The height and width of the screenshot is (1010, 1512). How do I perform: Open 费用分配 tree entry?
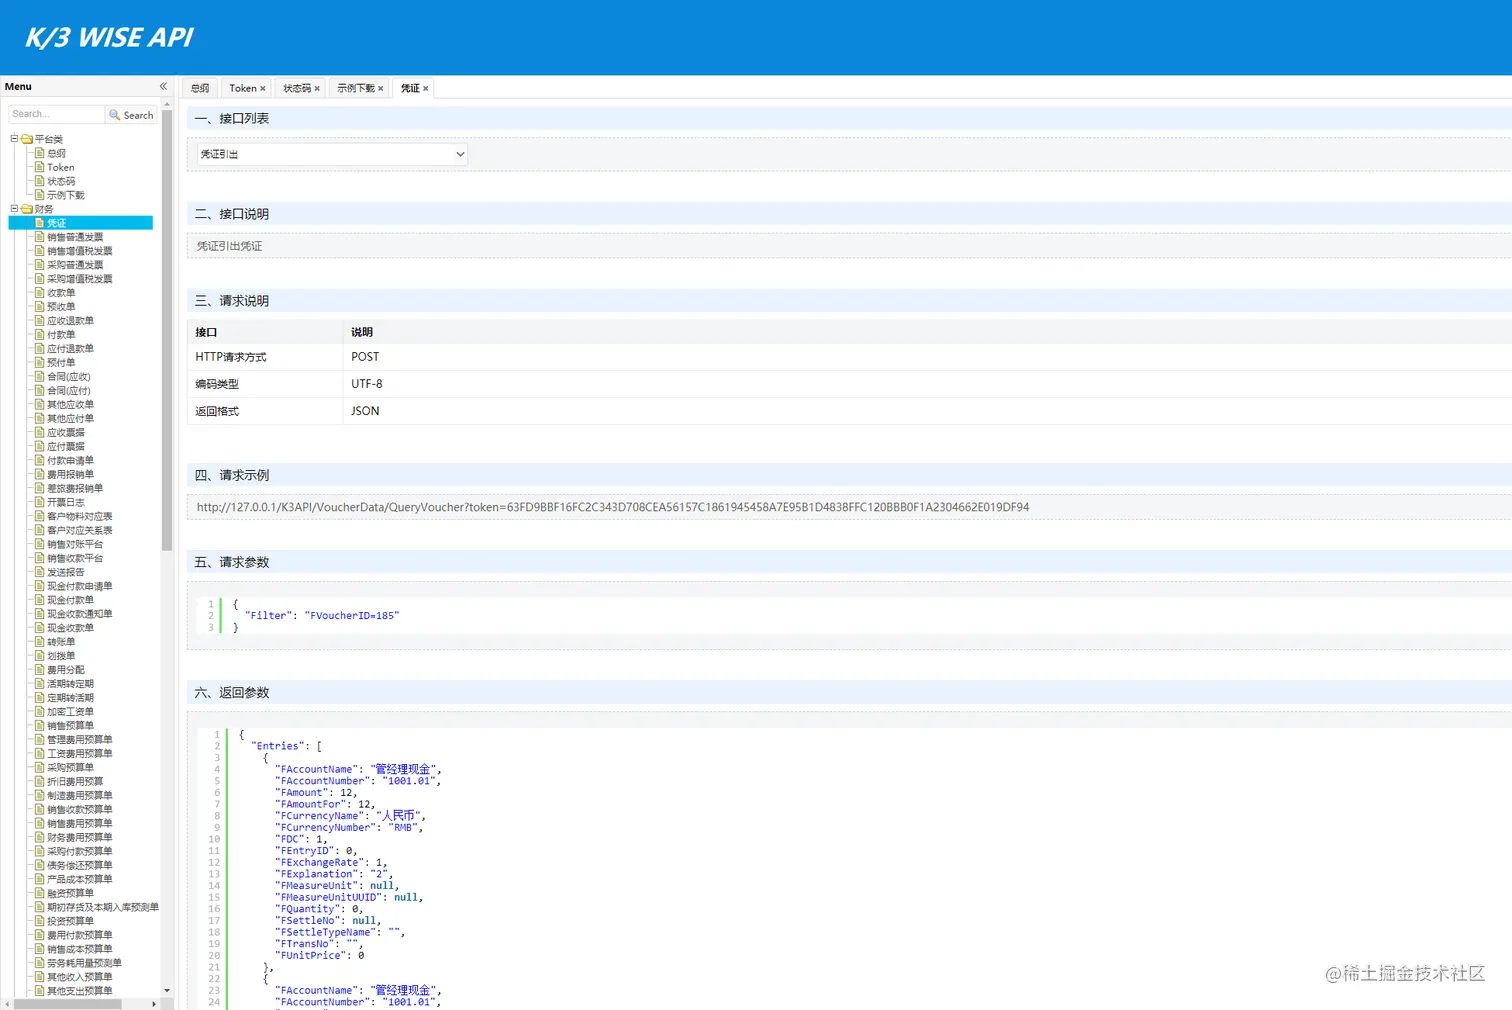click(x=65, y=671)
